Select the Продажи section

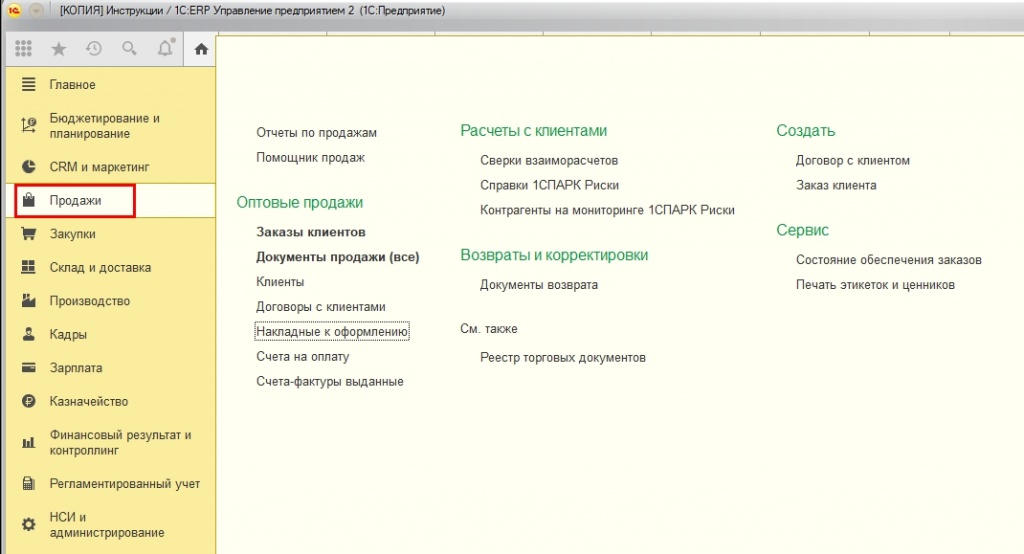click(75, 201)
